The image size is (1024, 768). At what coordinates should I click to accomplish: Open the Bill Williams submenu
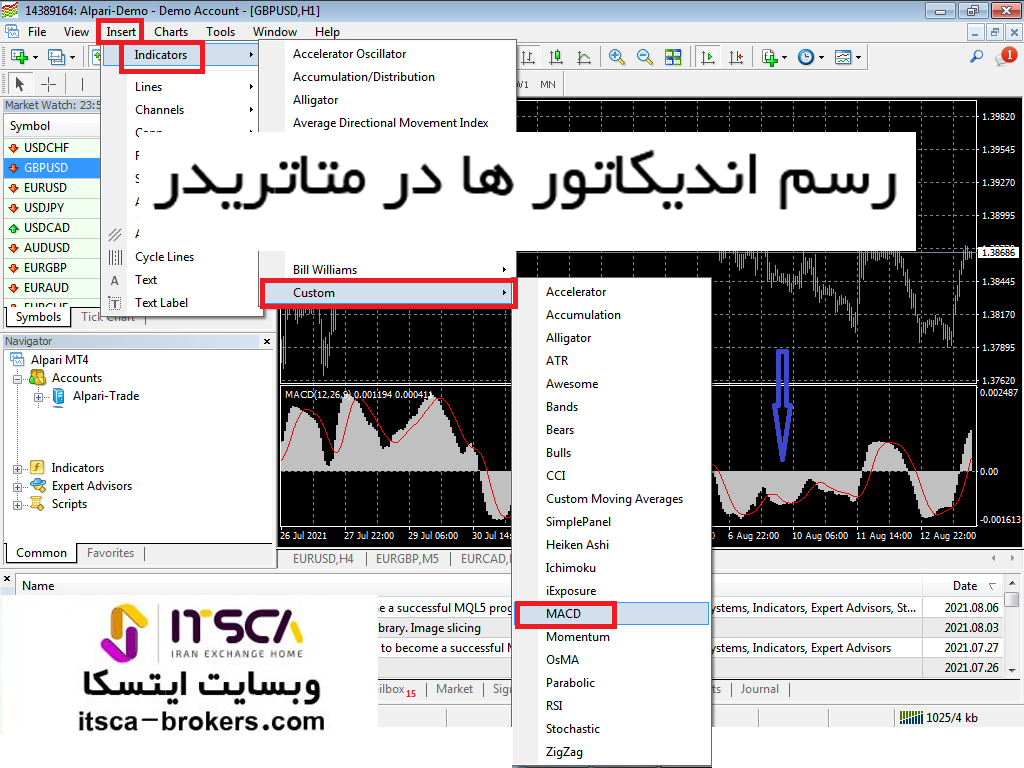point(400,270)
